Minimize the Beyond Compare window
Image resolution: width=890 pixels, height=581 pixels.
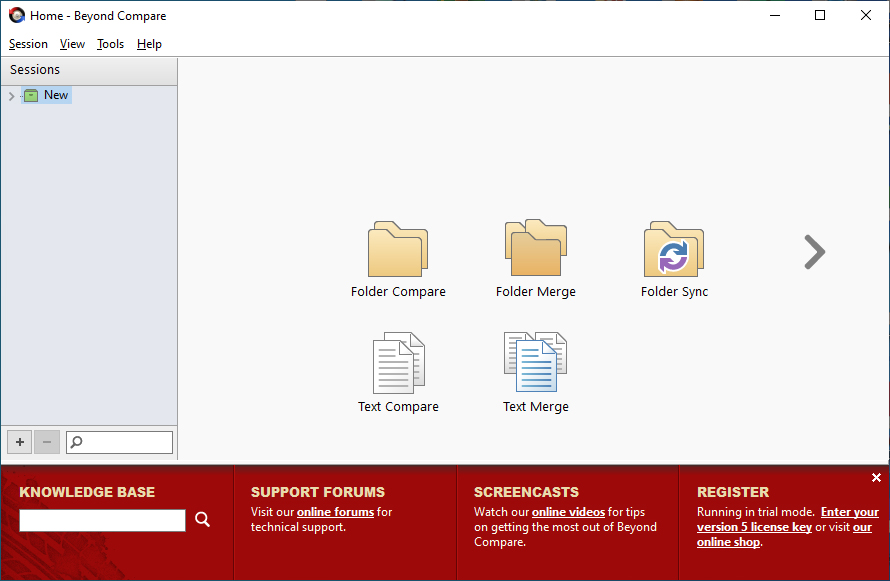[775, 15]
